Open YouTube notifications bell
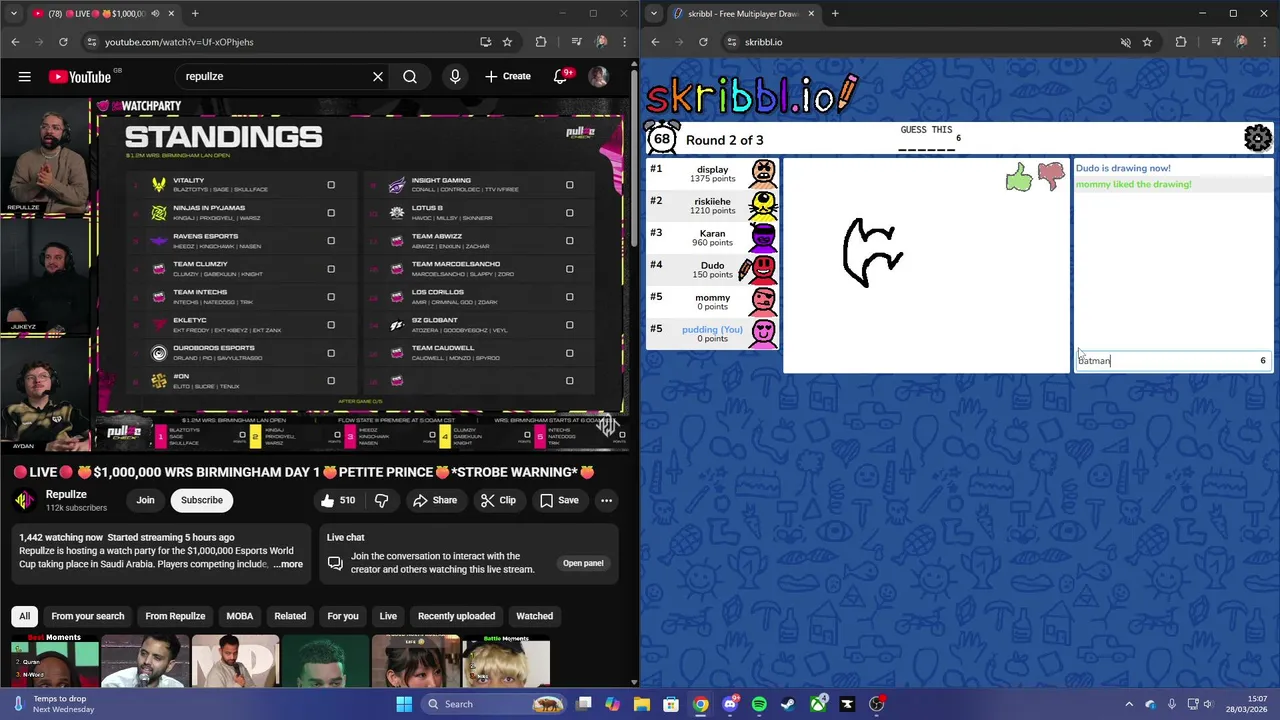This screenshot has width=1280, height=720. tap(561, 76)
